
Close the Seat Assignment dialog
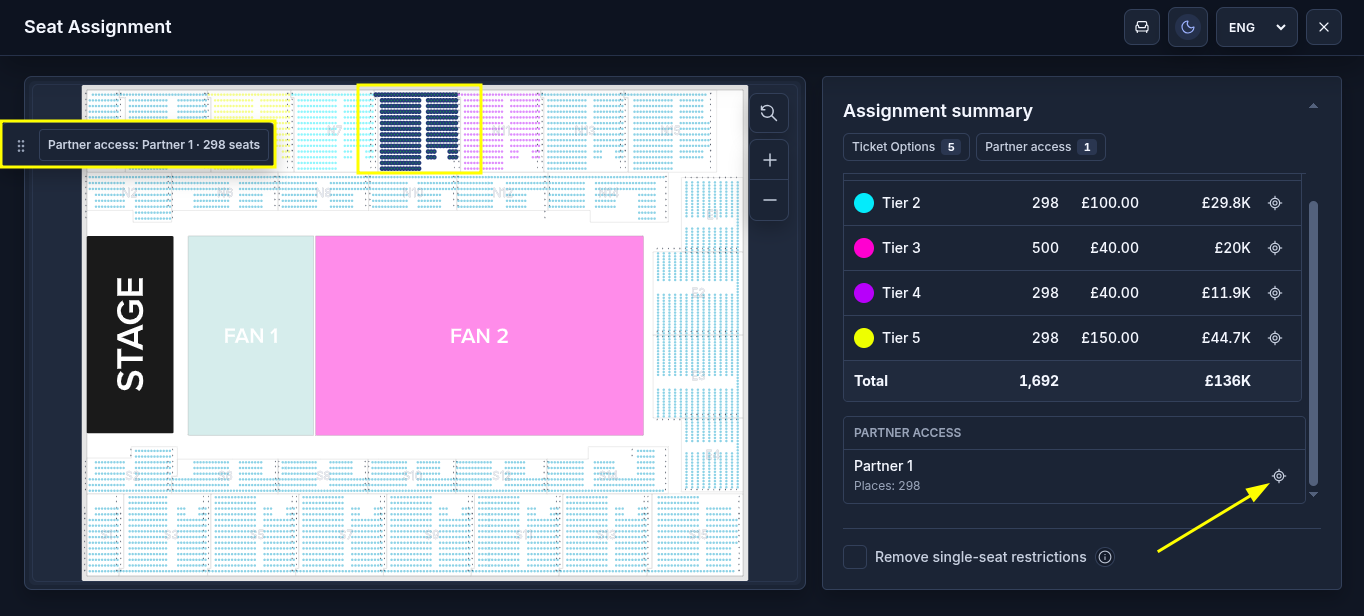(x=1324, y=27)
